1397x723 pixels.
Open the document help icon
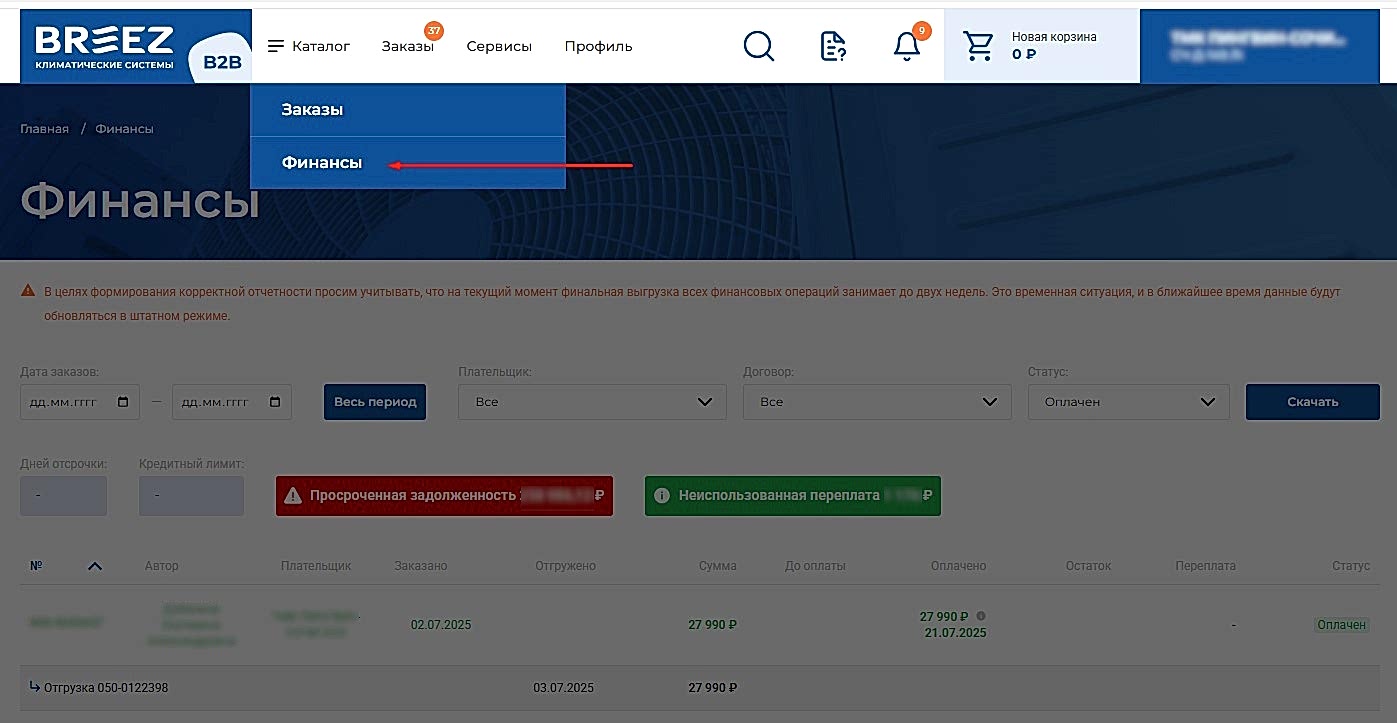tap(833, 46)
